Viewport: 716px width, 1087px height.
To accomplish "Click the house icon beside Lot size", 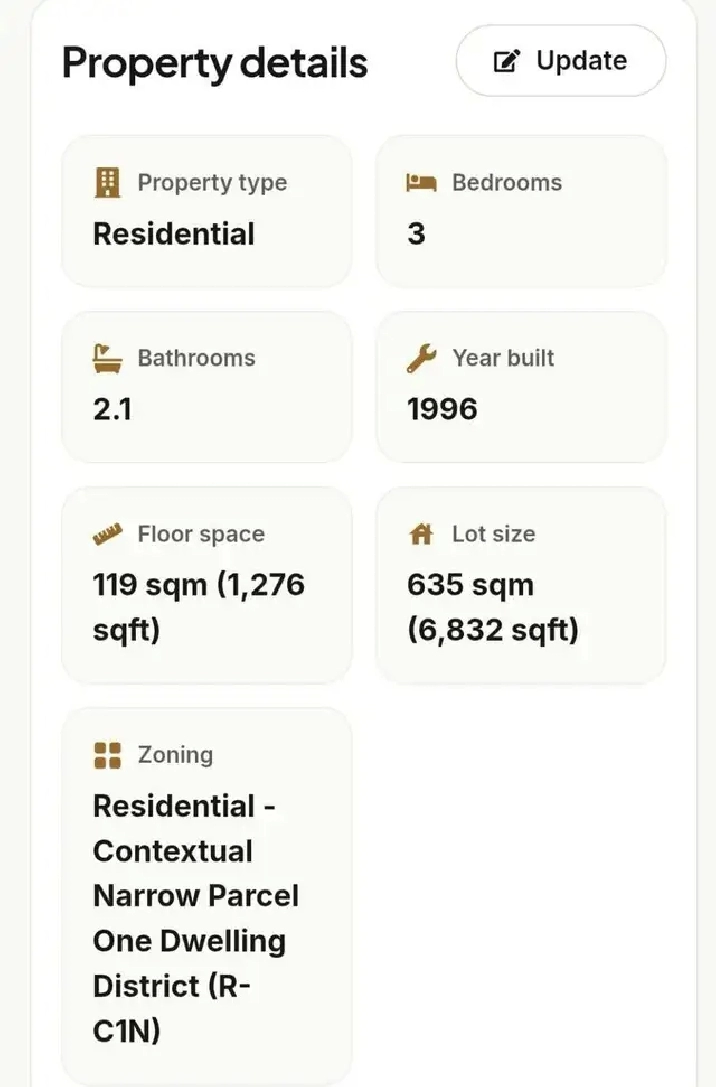I will click(421, 534).
